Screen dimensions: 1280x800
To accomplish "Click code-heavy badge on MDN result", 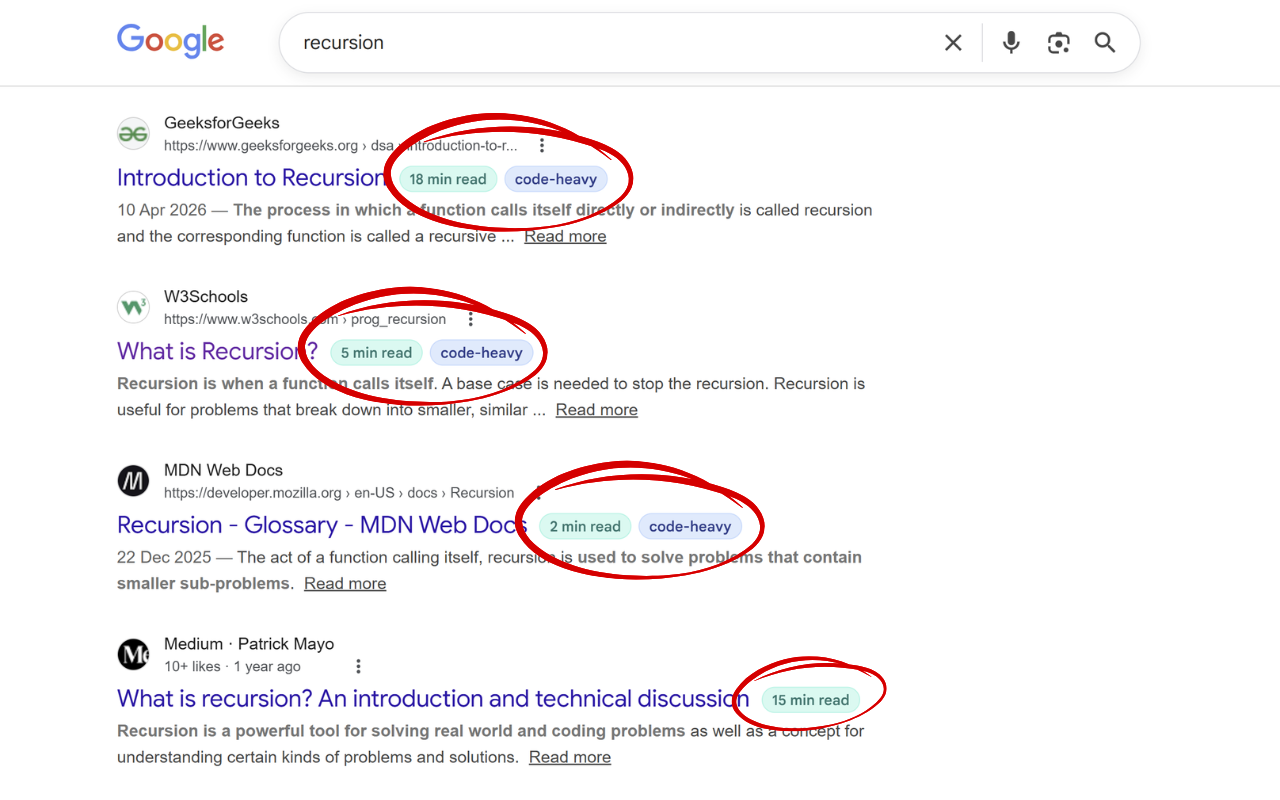I will coord(690,527).
